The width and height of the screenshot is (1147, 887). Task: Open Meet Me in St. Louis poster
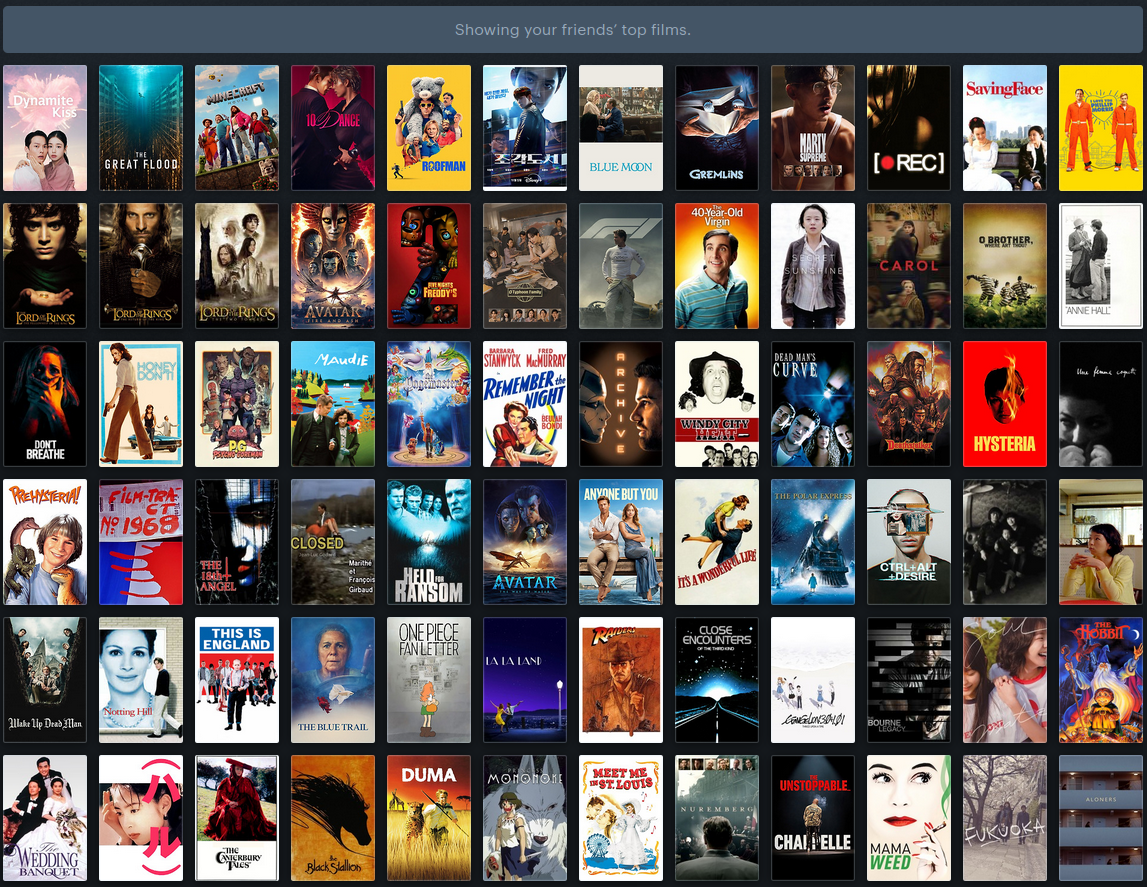621,818
